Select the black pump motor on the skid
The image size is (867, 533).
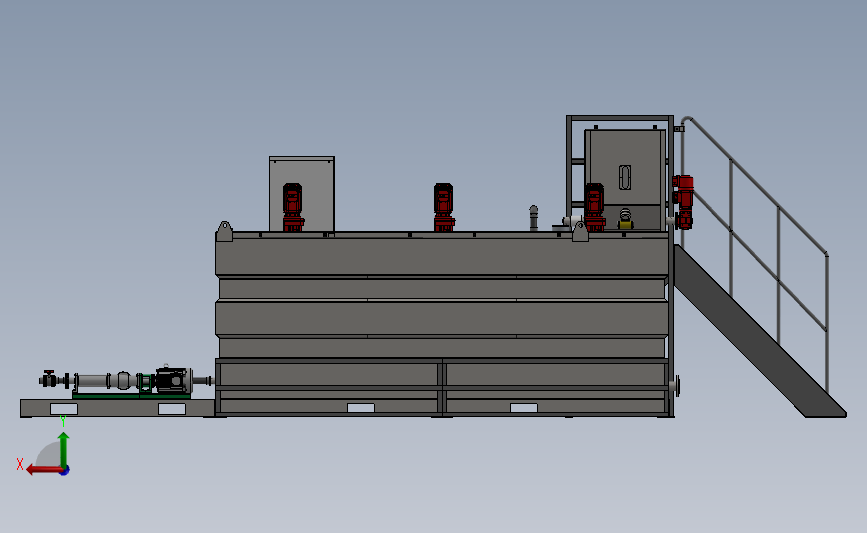174,380
